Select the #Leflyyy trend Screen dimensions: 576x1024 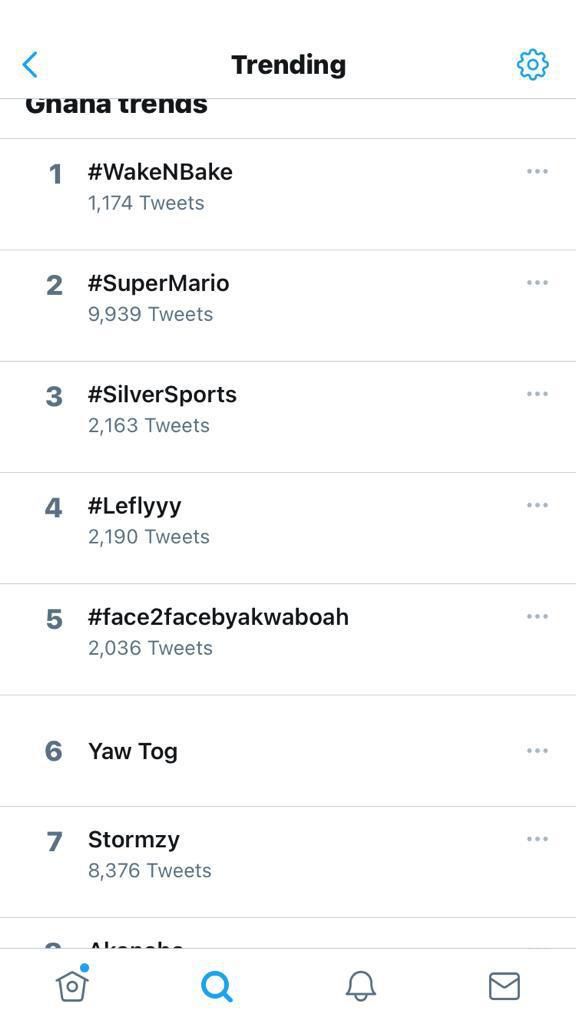(x=288, y=528)
